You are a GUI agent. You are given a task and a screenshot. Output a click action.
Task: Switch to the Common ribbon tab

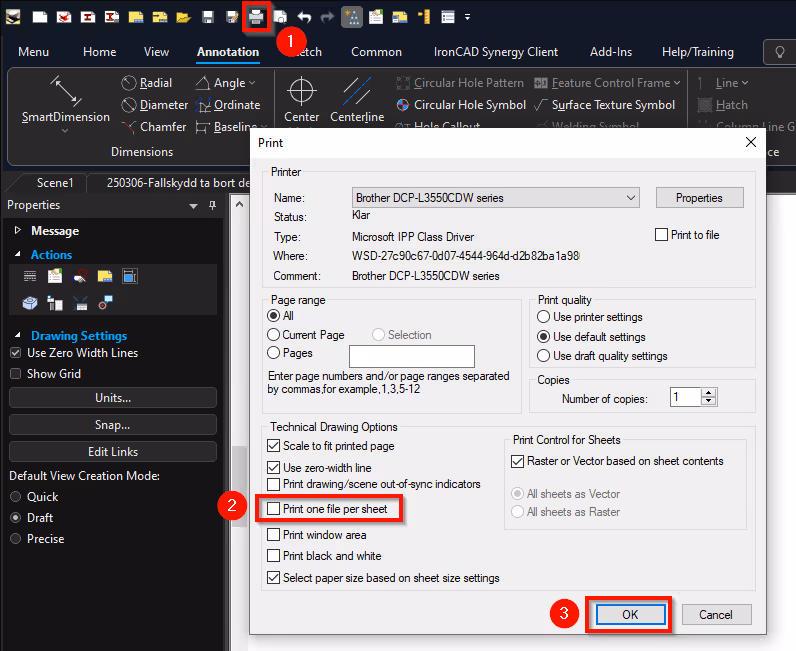coord(376,52)
